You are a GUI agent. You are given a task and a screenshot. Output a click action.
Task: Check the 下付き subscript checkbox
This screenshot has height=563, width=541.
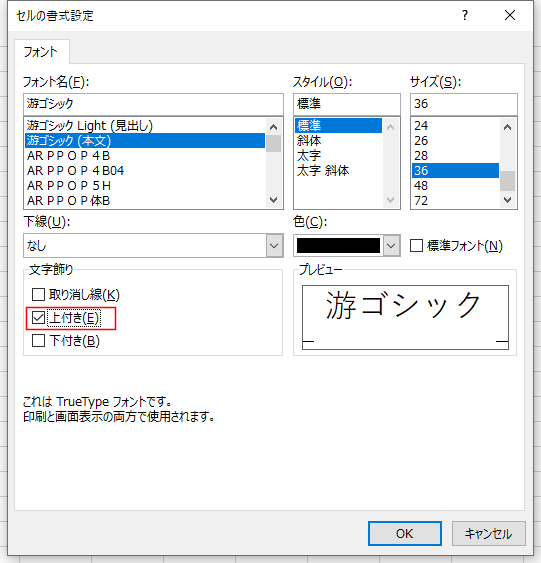38,340
